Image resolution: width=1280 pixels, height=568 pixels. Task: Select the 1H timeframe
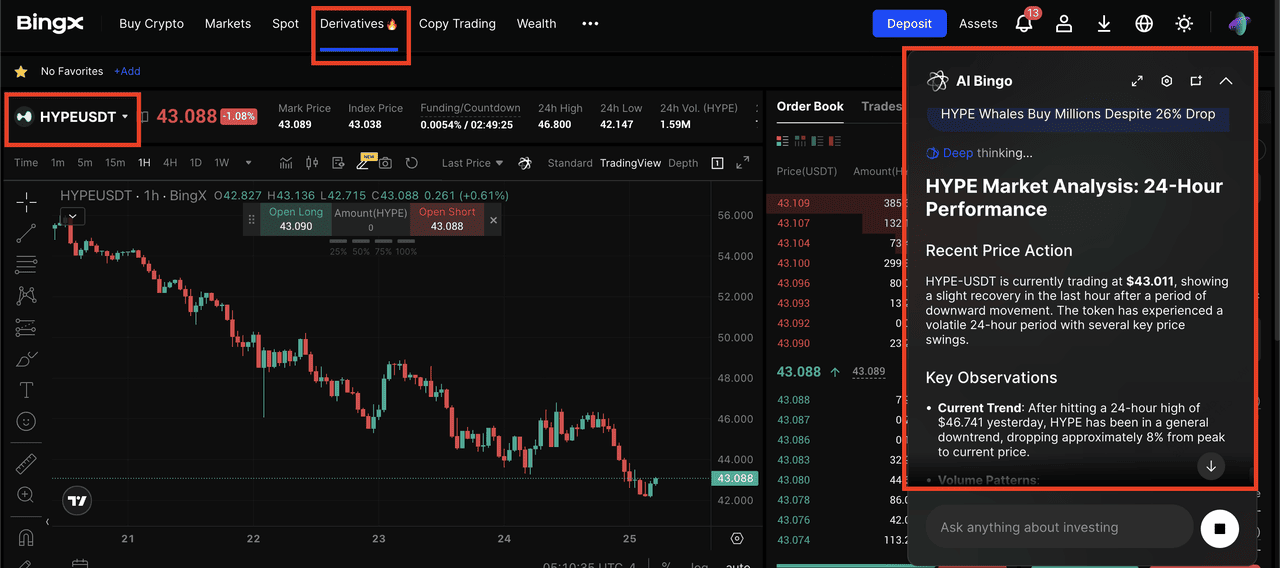pos(144,163)
